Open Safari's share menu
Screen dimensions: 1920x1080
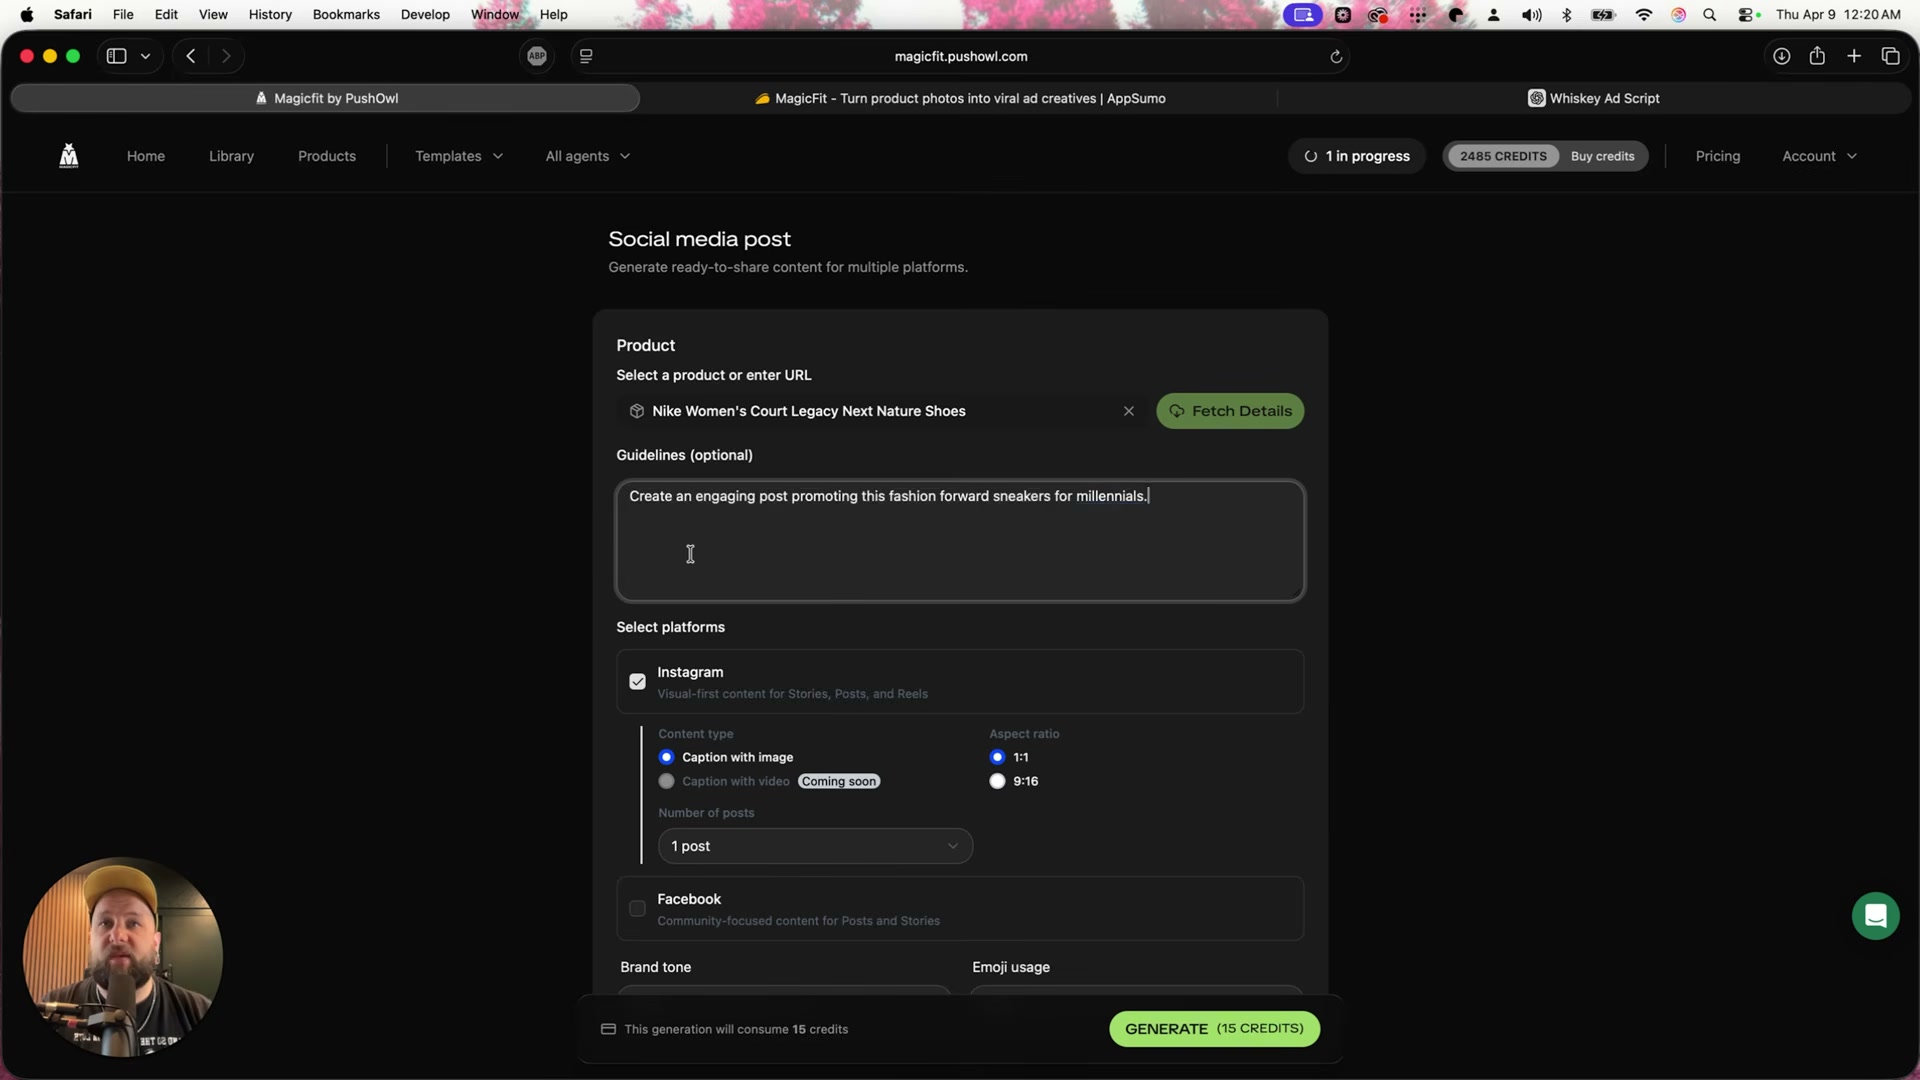[x=1817, y=56]
